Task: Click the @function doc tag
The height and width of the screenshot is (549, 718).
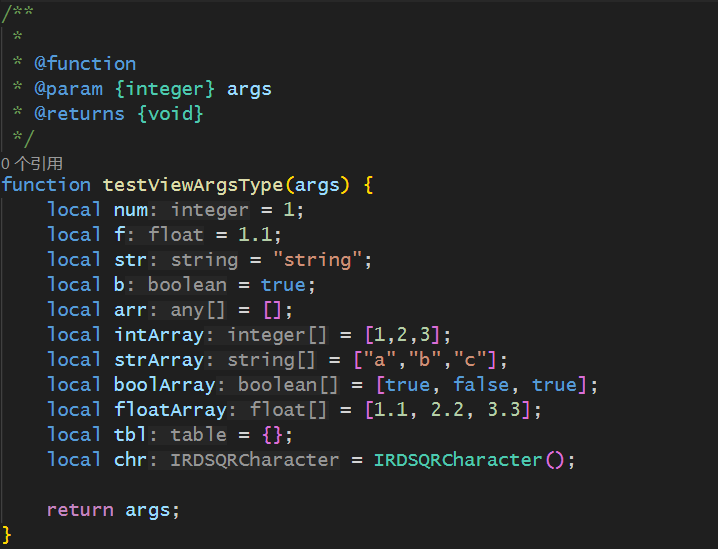Action: (85, 64)
